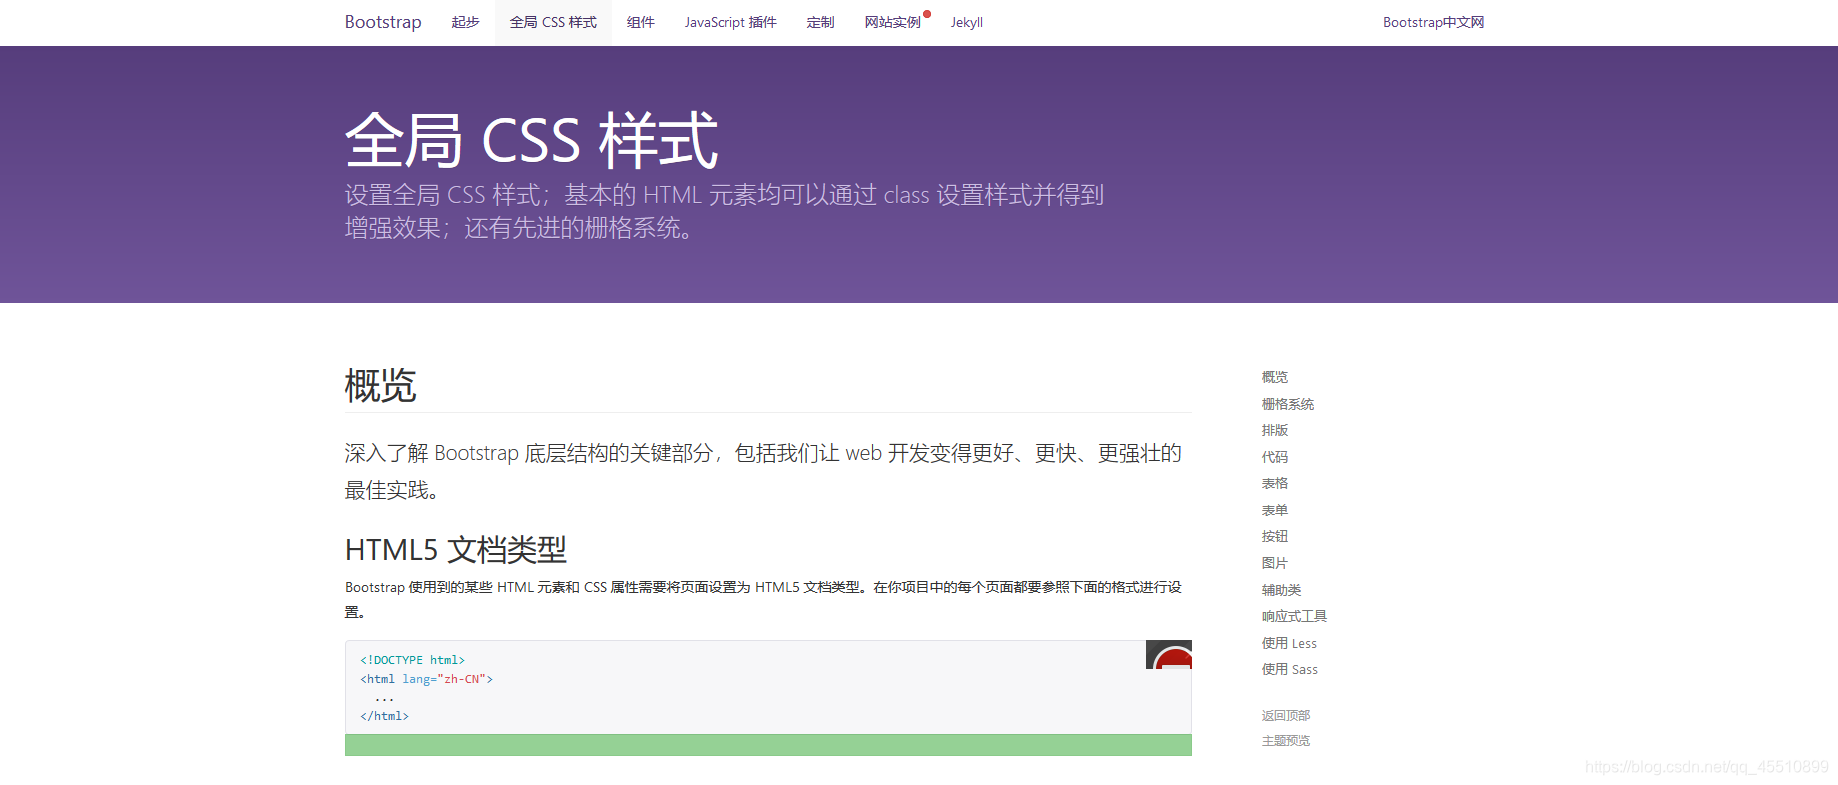Jump to 栅格系统 in the sidebar
1838x785 pixels.
(x=1287, y=404)
